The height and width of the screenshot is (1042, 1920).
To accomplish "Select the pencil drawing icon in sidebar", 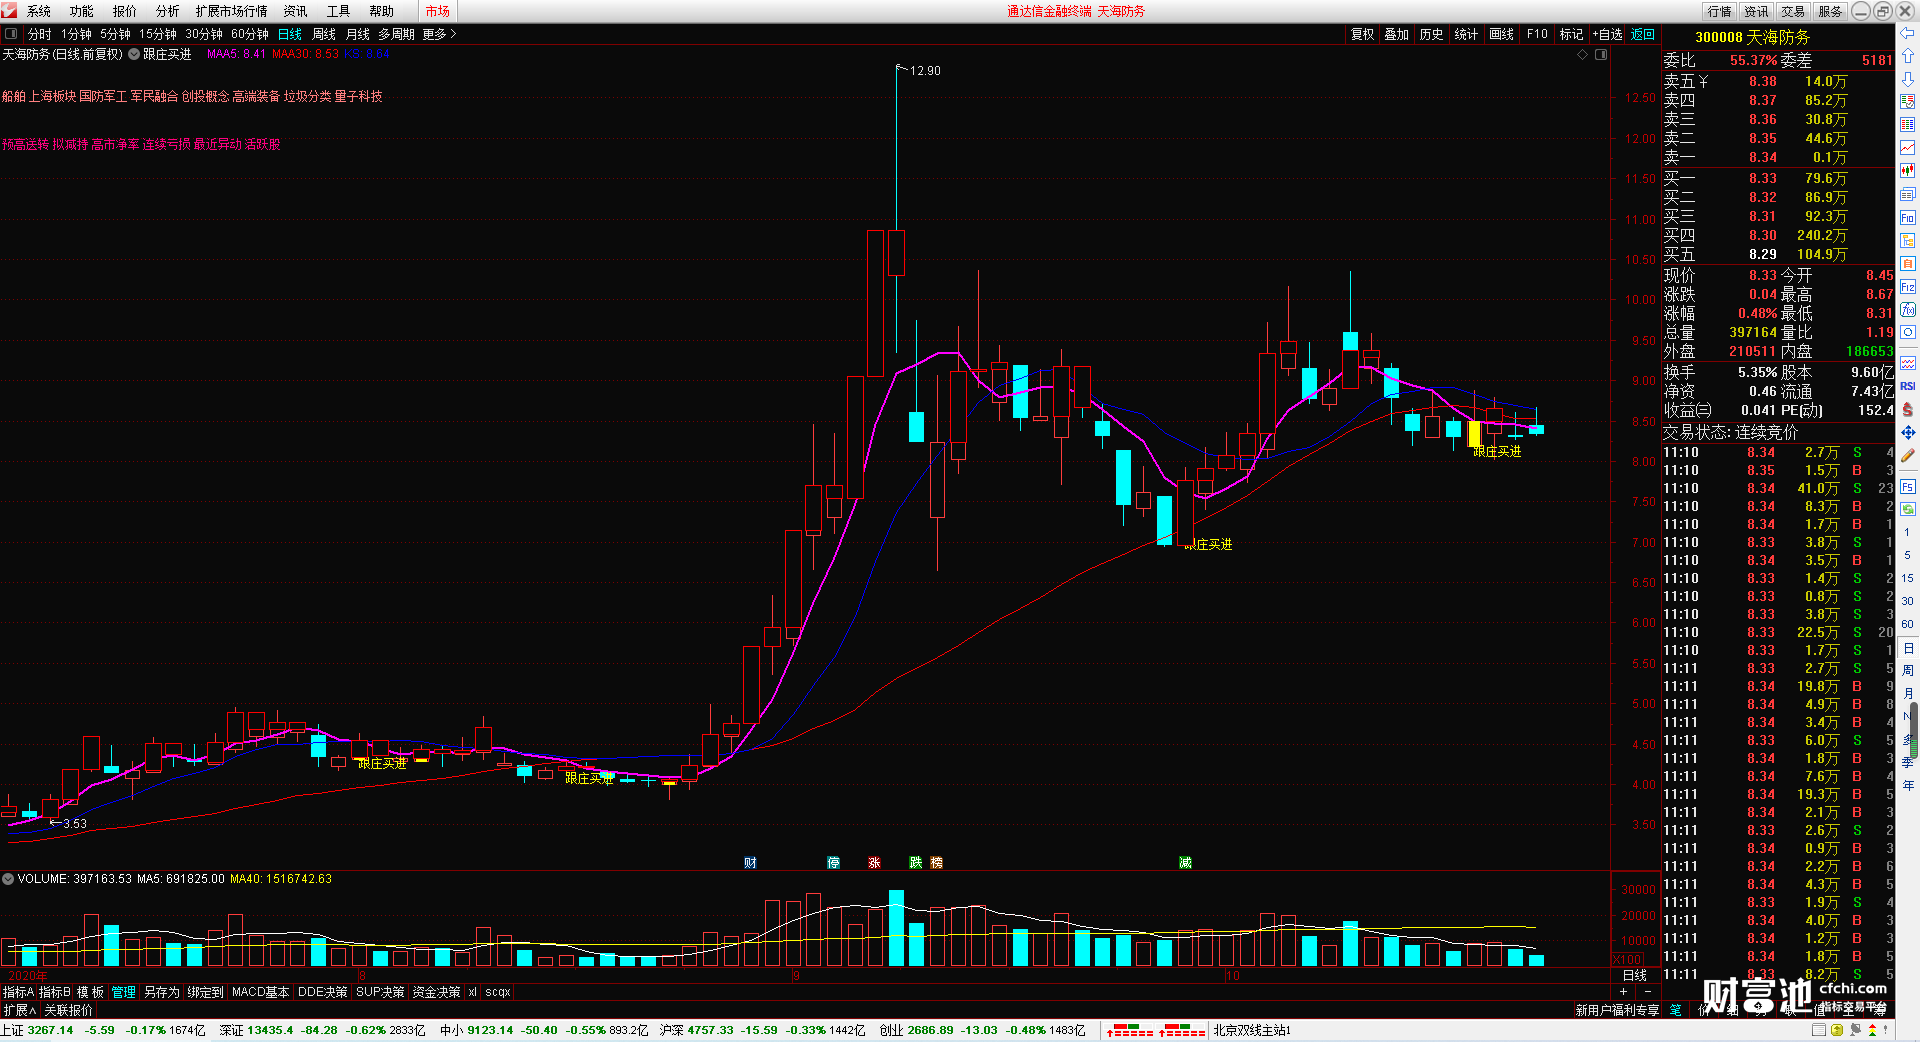I will click(x=1908, y=455).
